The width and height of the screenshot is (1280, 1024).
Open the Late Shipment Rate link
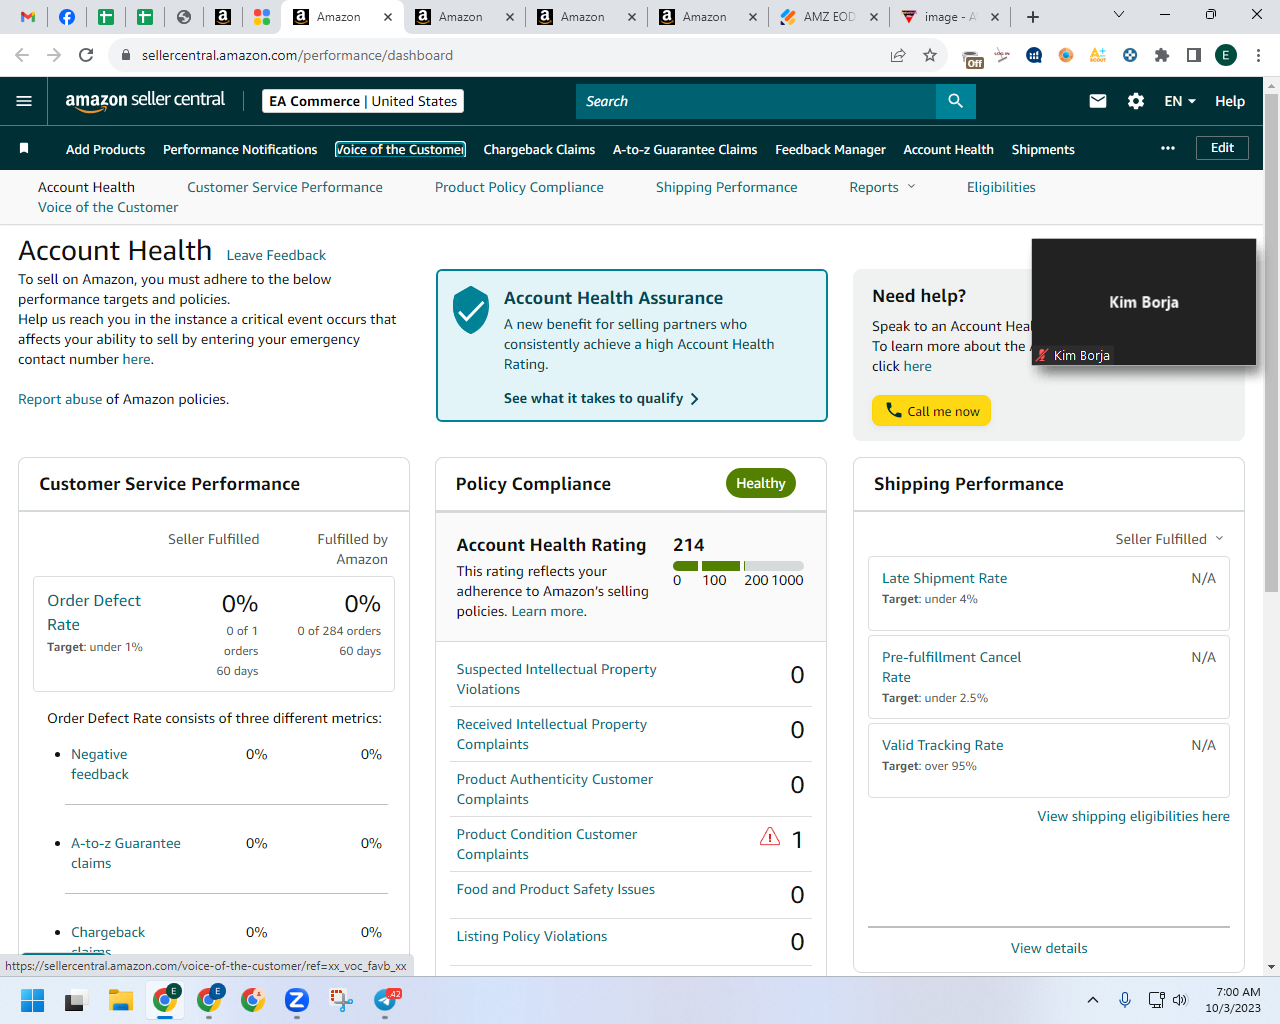944,578
